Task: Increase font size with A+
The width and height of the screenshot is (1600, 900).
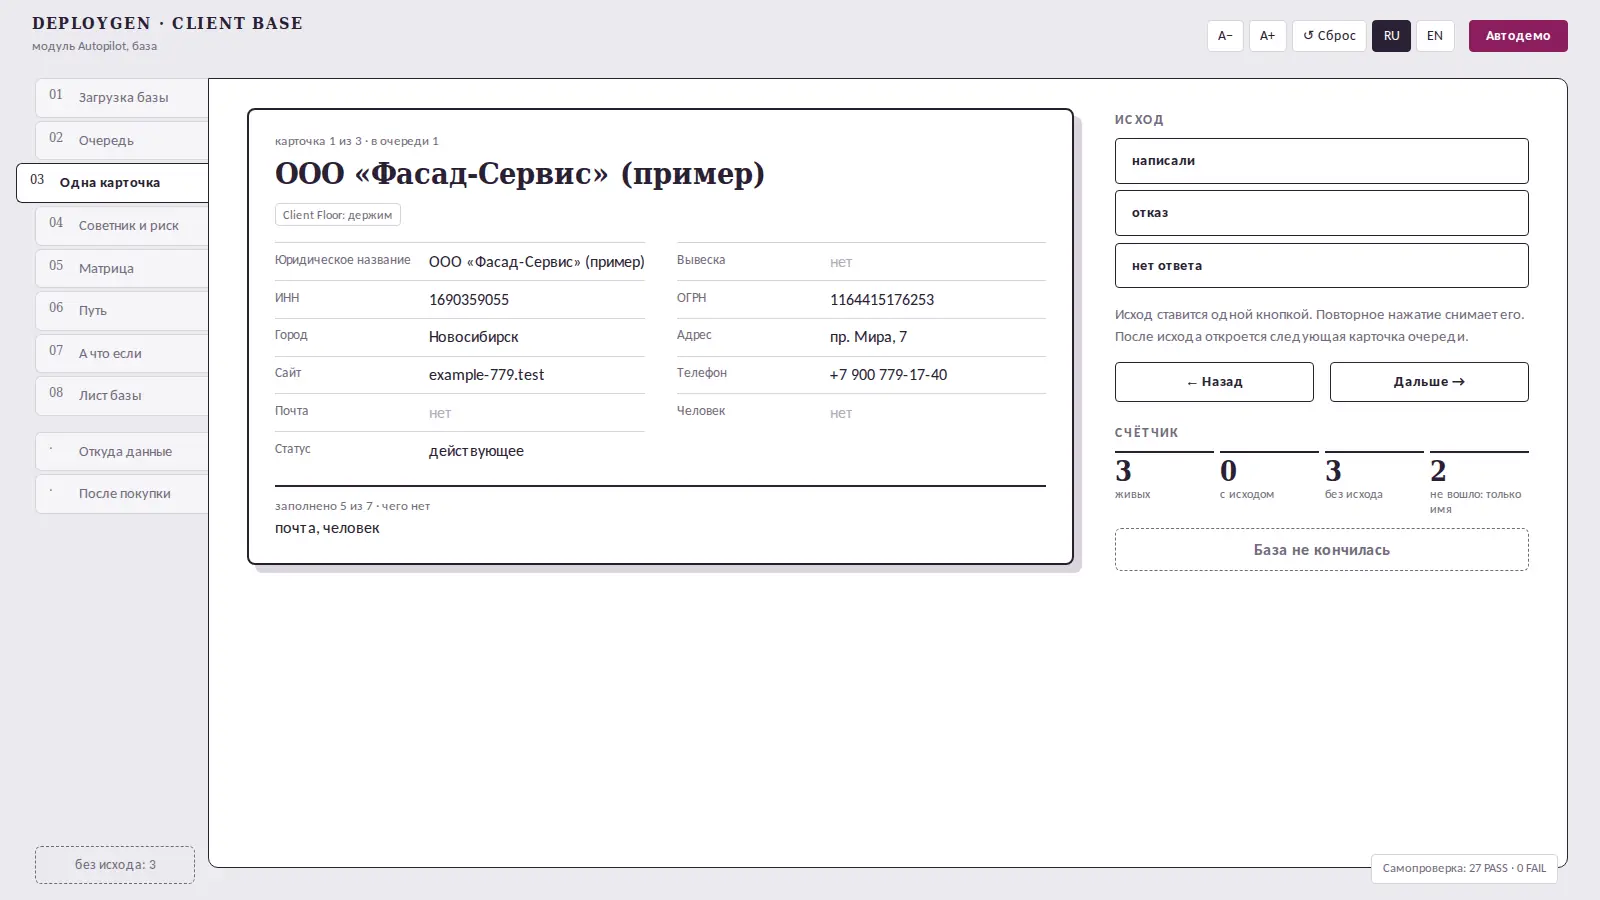Action: click(x=1267, y=36)
